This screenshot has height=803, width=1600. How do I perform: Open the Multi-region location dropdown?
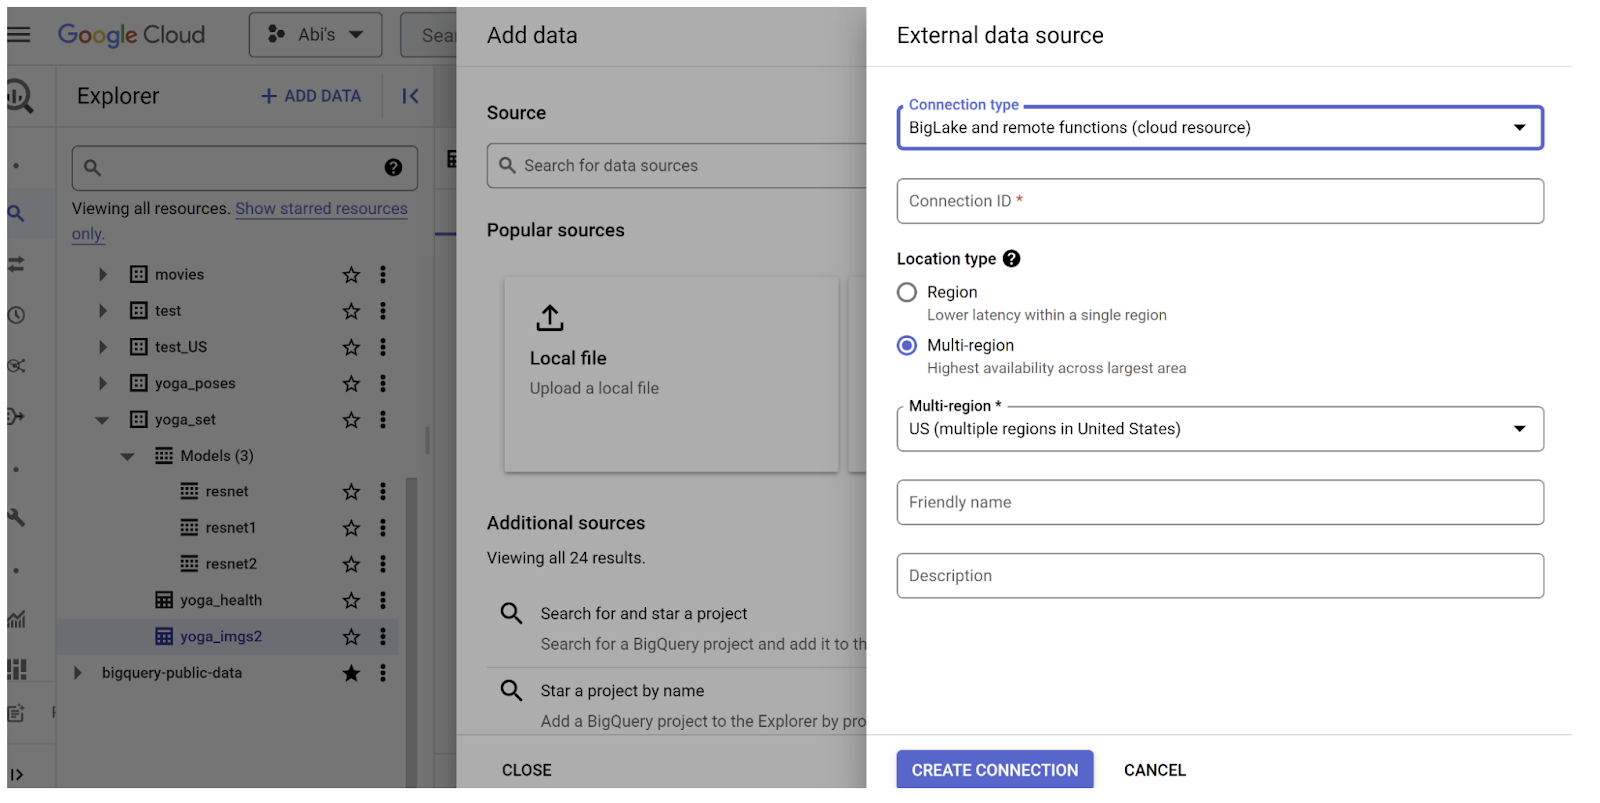click(1219, 429)
